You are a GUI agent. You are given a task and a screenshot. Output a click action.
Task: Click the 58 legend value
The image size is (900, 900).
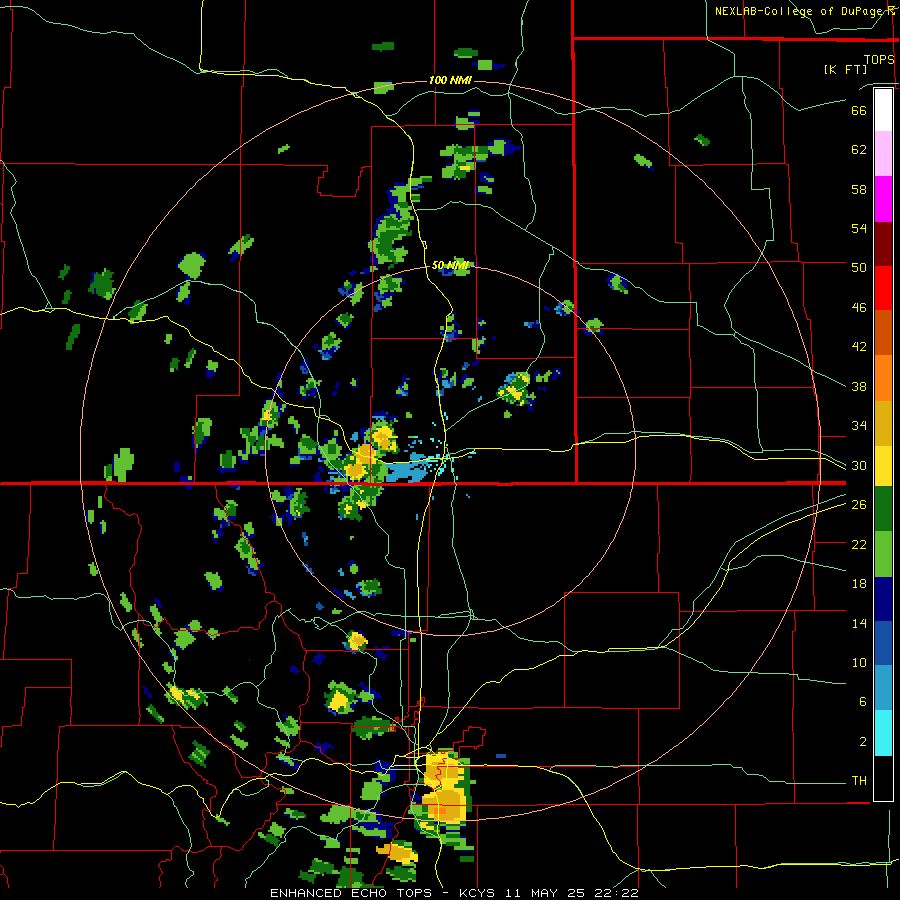point(859,189)
